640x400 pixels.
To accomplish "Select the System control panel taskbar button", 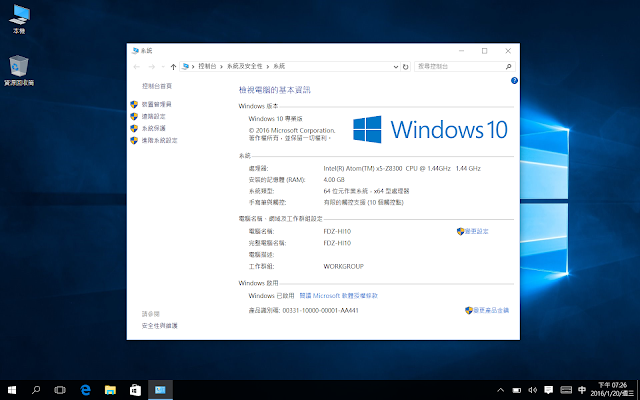I will point(160,390).
